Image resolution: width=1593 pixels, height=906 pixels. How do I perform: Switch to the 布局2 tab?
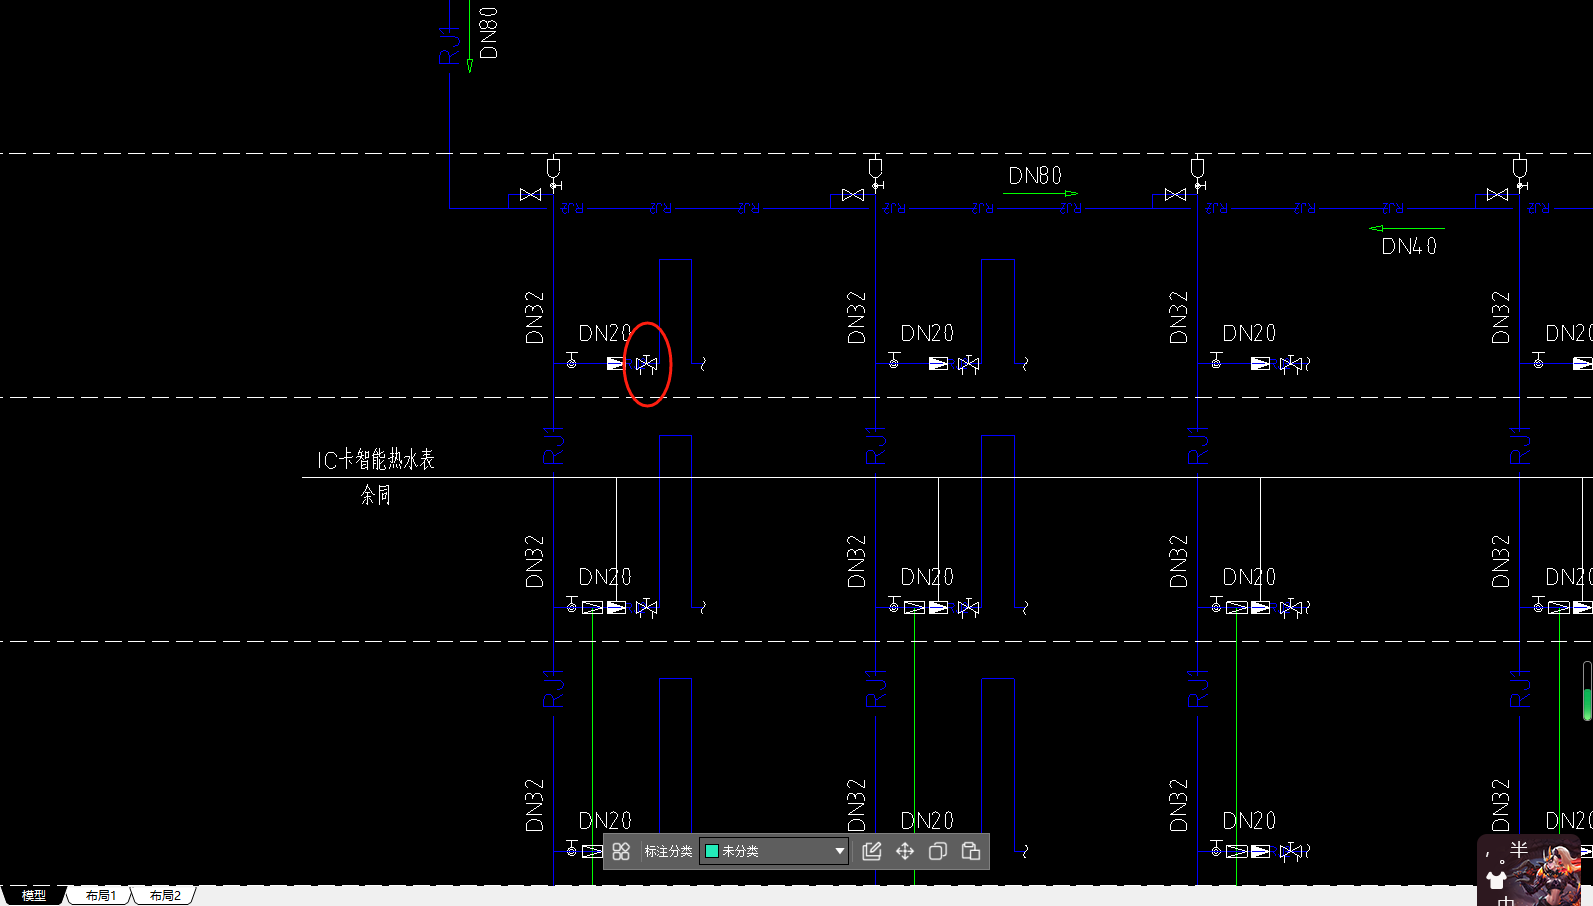165,895
